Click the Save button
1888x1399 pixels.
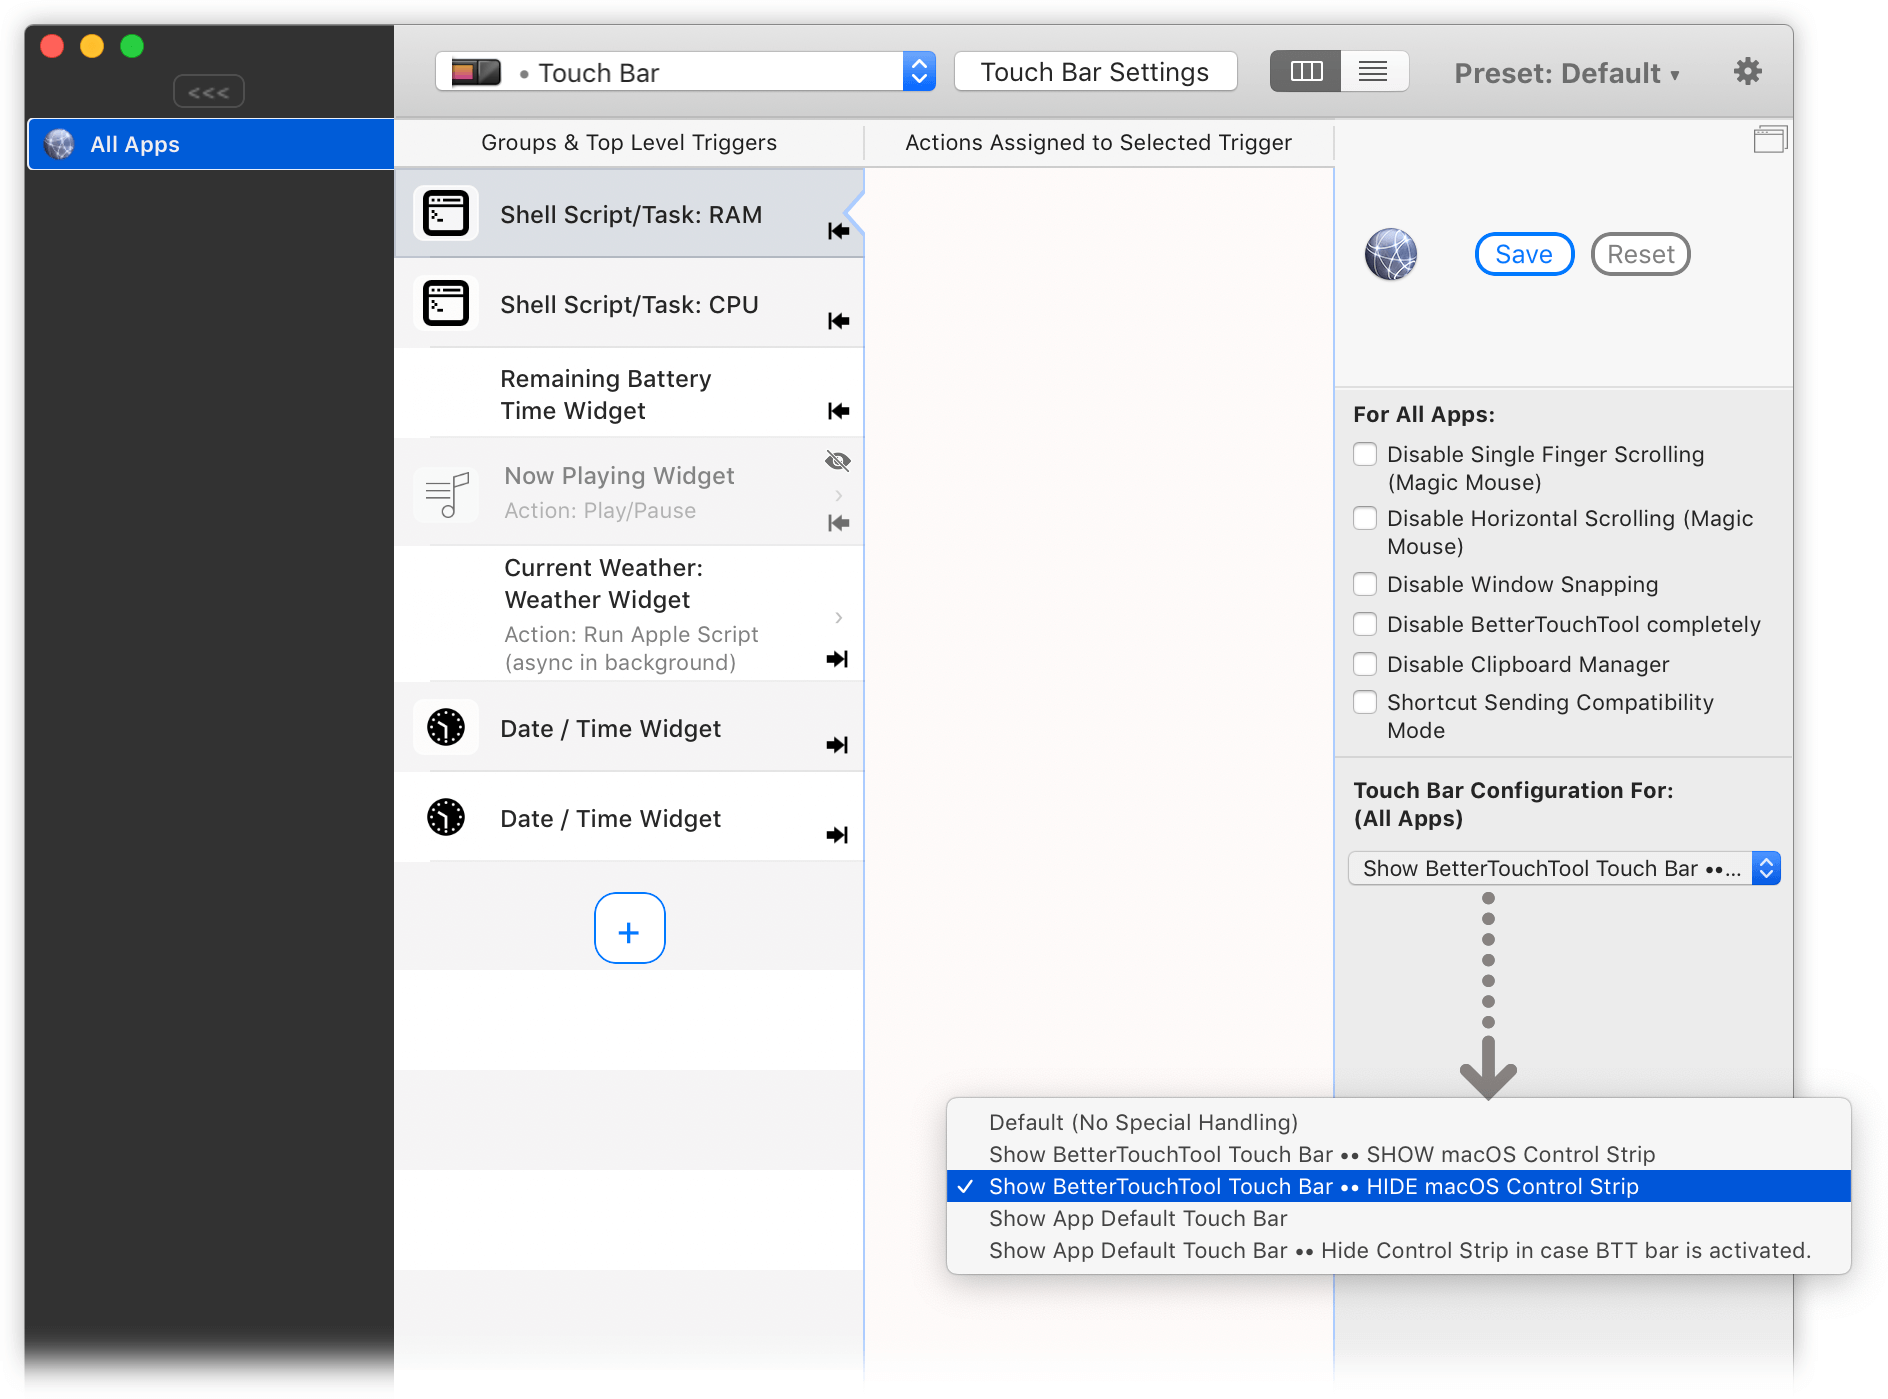click(1524, 254)
